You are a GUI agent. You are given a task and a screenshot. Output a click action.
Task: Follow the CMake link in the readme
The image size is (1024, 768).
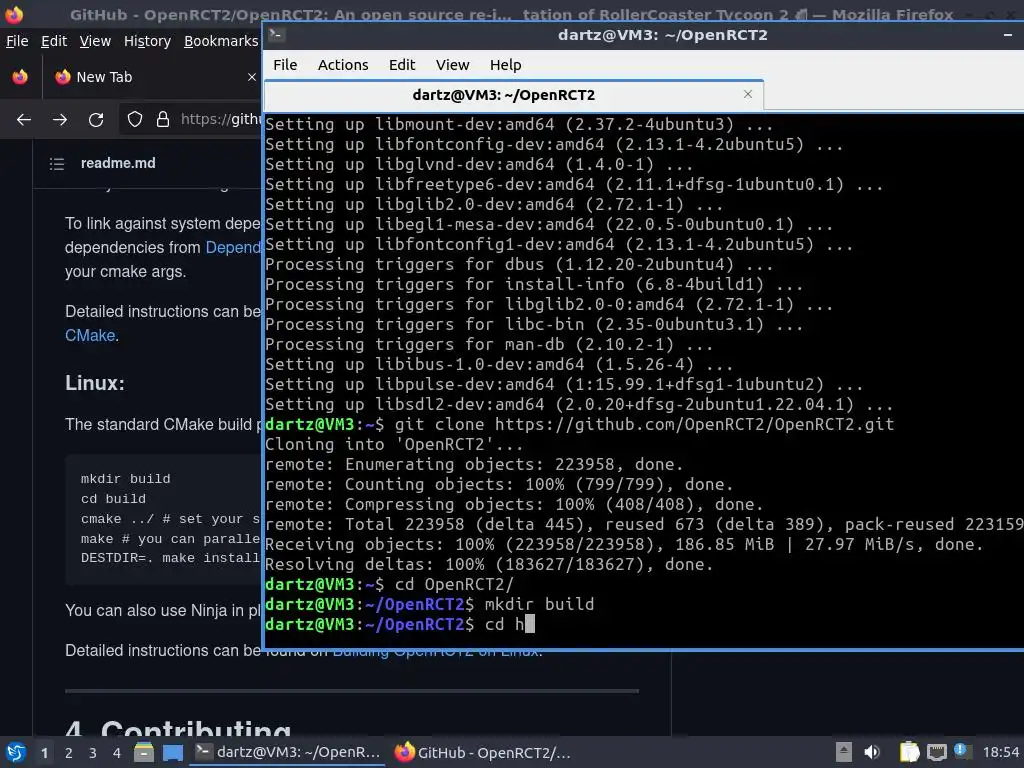coord(90,336)
